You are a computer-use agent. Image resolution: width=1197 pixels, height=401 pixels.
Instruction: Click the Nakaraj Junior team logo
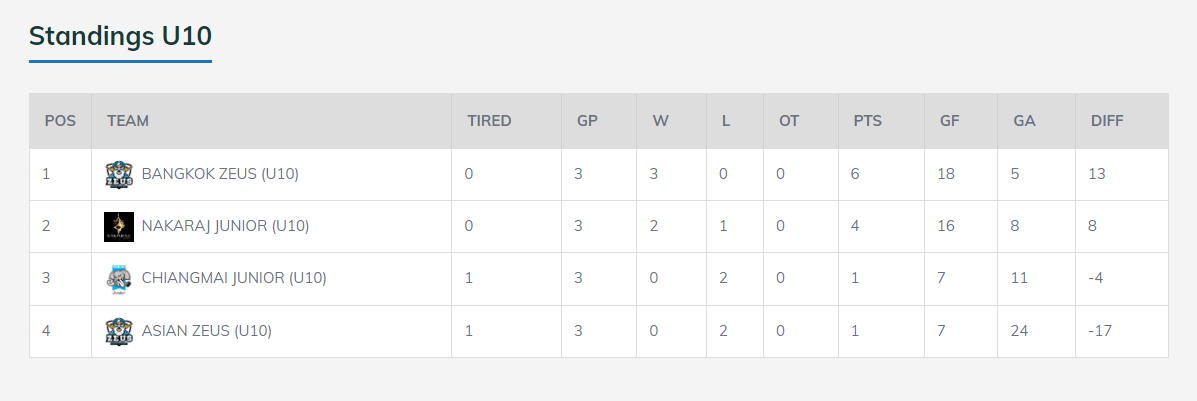click(119, 226)
